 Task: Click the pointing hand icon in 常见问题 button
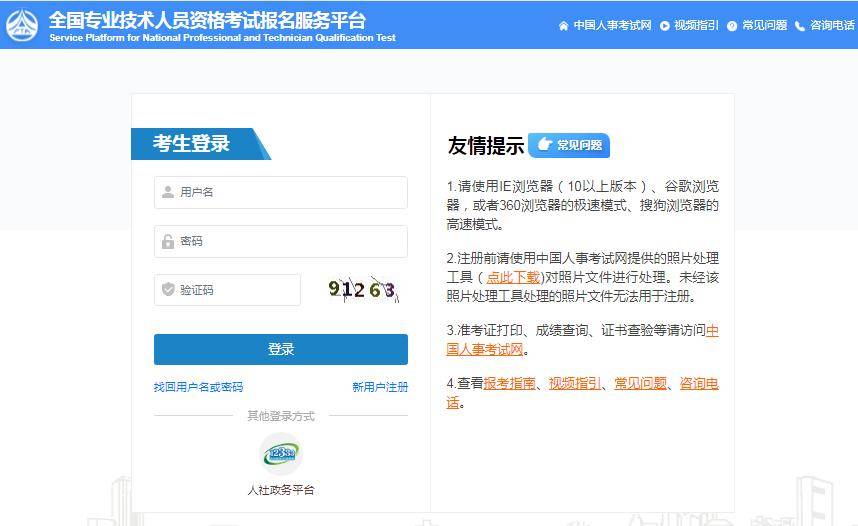click(544, 144)
